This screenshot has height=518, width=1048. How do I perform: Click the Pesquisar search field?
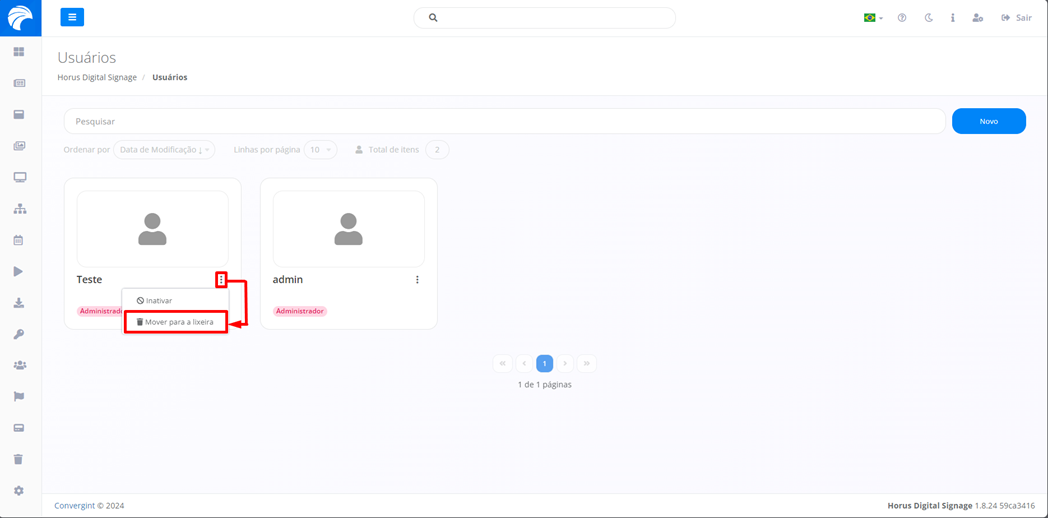505,121
